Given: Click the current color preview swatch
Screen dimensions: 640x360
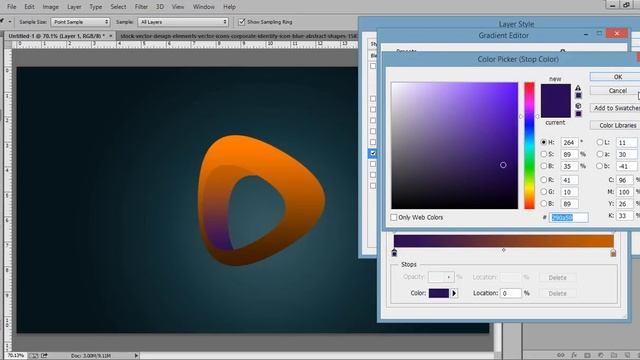Looking at the screenshot, I should click(556, 109).
